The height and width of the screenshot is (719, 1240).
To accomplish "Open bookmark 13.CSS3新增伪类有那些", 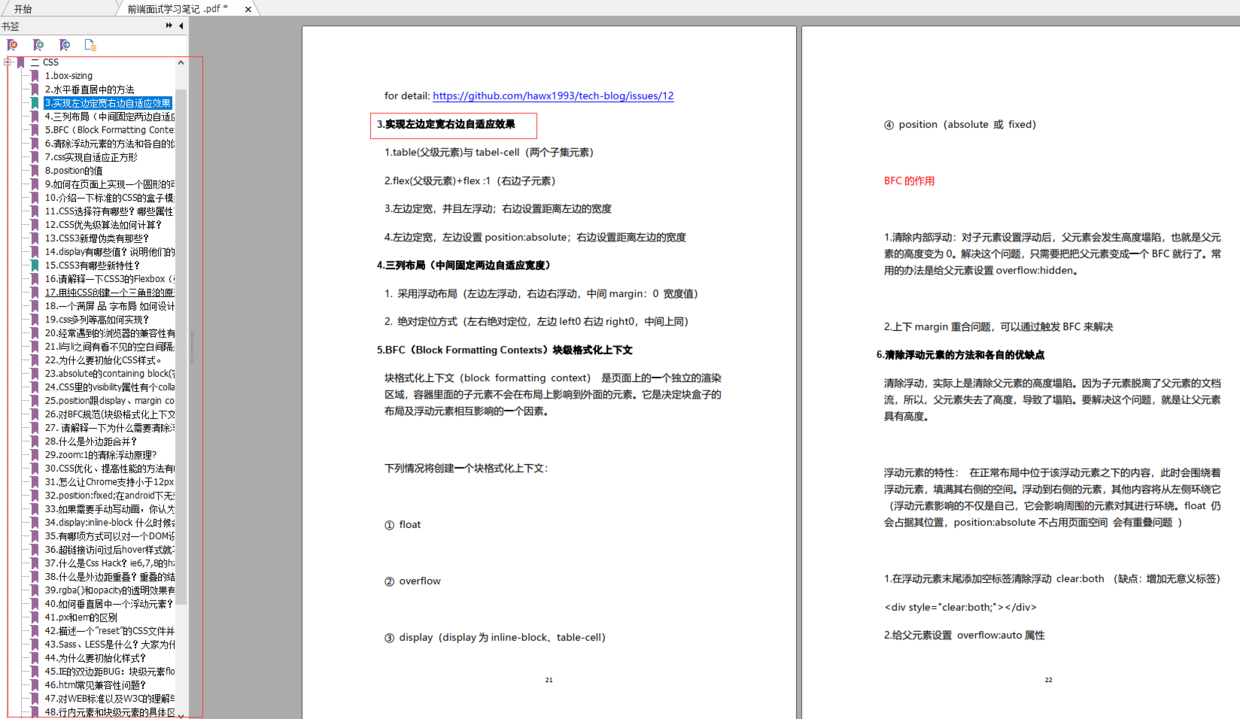I will (97, 238).
